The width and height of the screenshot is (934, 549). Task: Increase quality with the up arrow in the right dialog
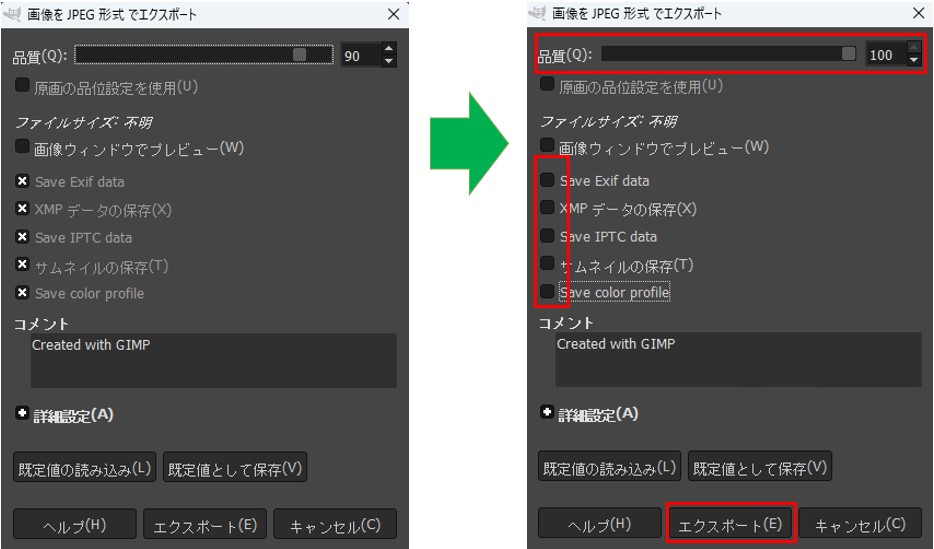pyautogui.click(x=914, y=48)
